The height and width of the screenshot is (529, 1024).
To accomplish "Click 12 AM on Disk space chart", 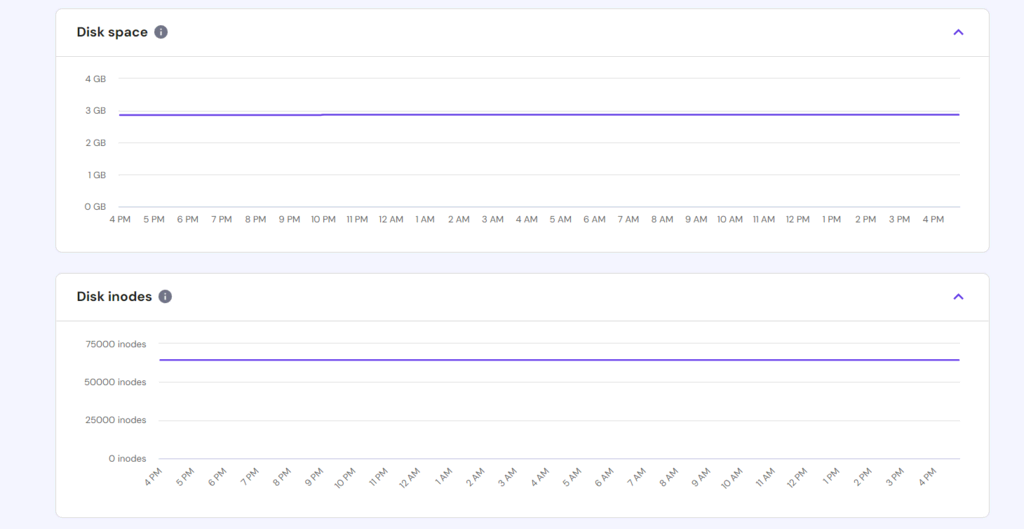I will [391, 219].
